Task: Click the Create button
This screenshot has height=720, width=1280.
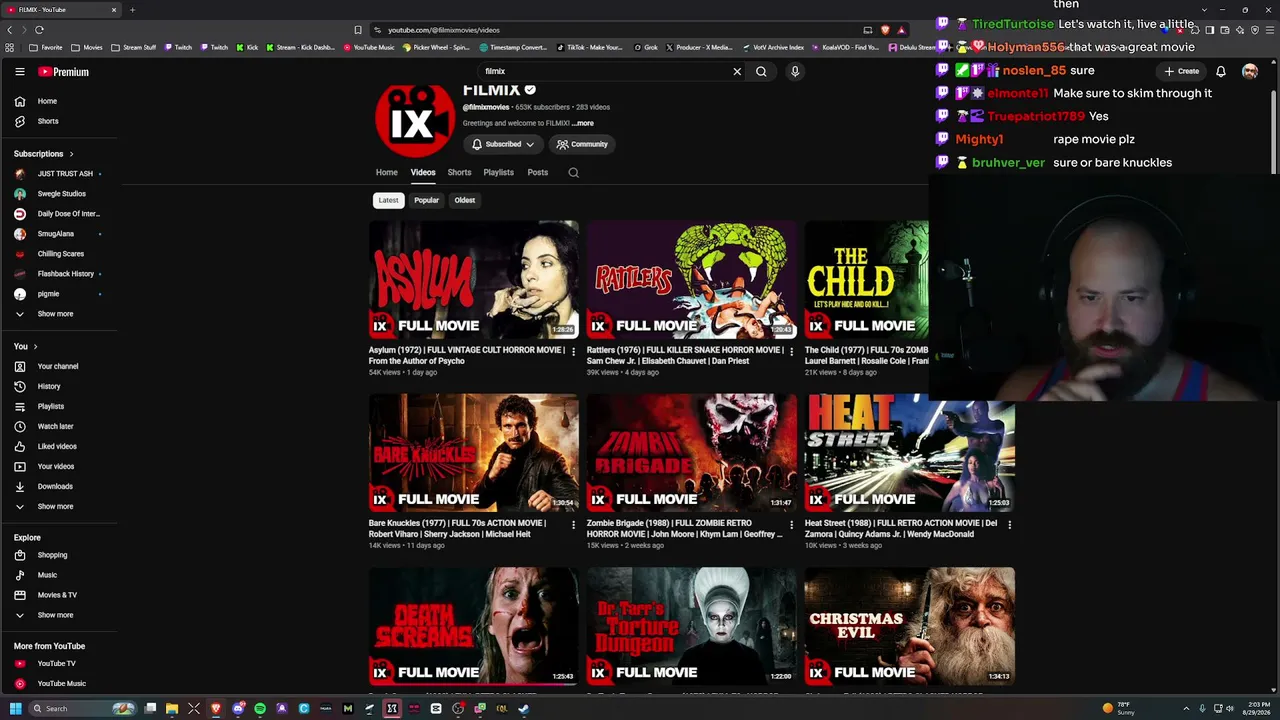Action: [1182, 72]
